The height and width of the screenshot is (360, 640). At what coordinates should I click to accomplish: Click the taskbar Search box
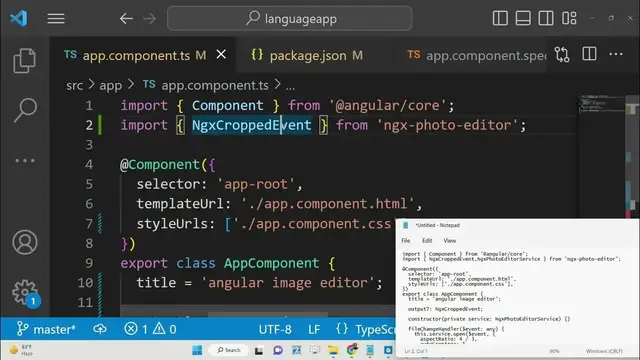(x=229, y=350)
